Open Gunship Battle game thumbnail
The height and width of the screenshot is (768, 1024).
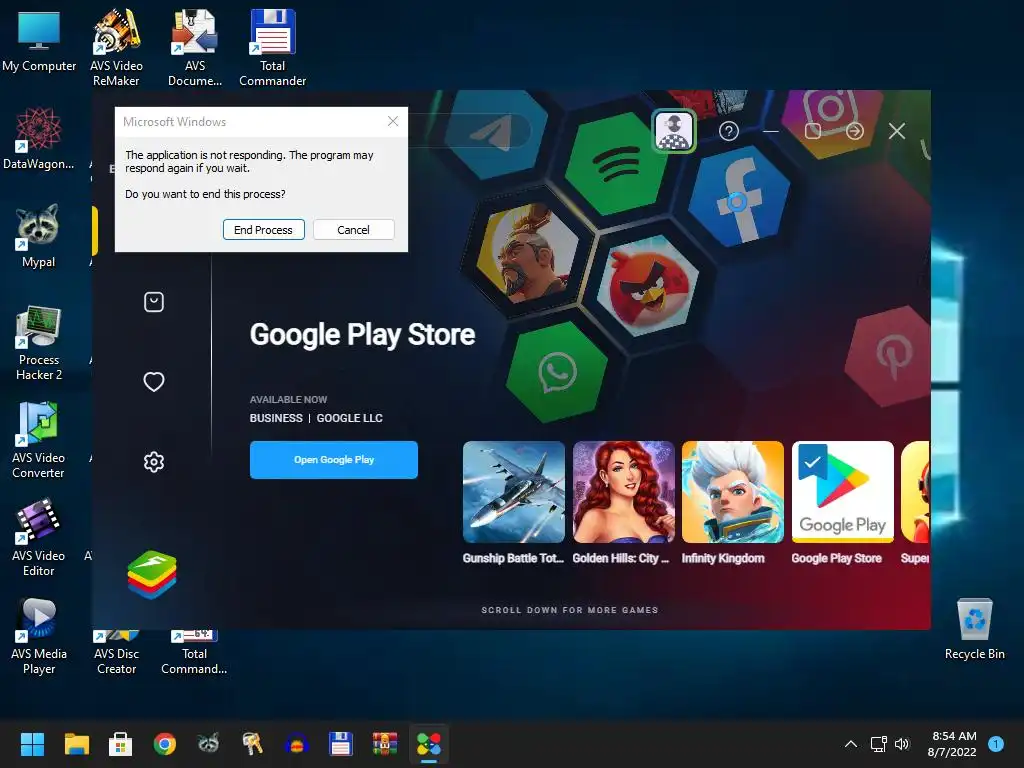coord(513,492)
